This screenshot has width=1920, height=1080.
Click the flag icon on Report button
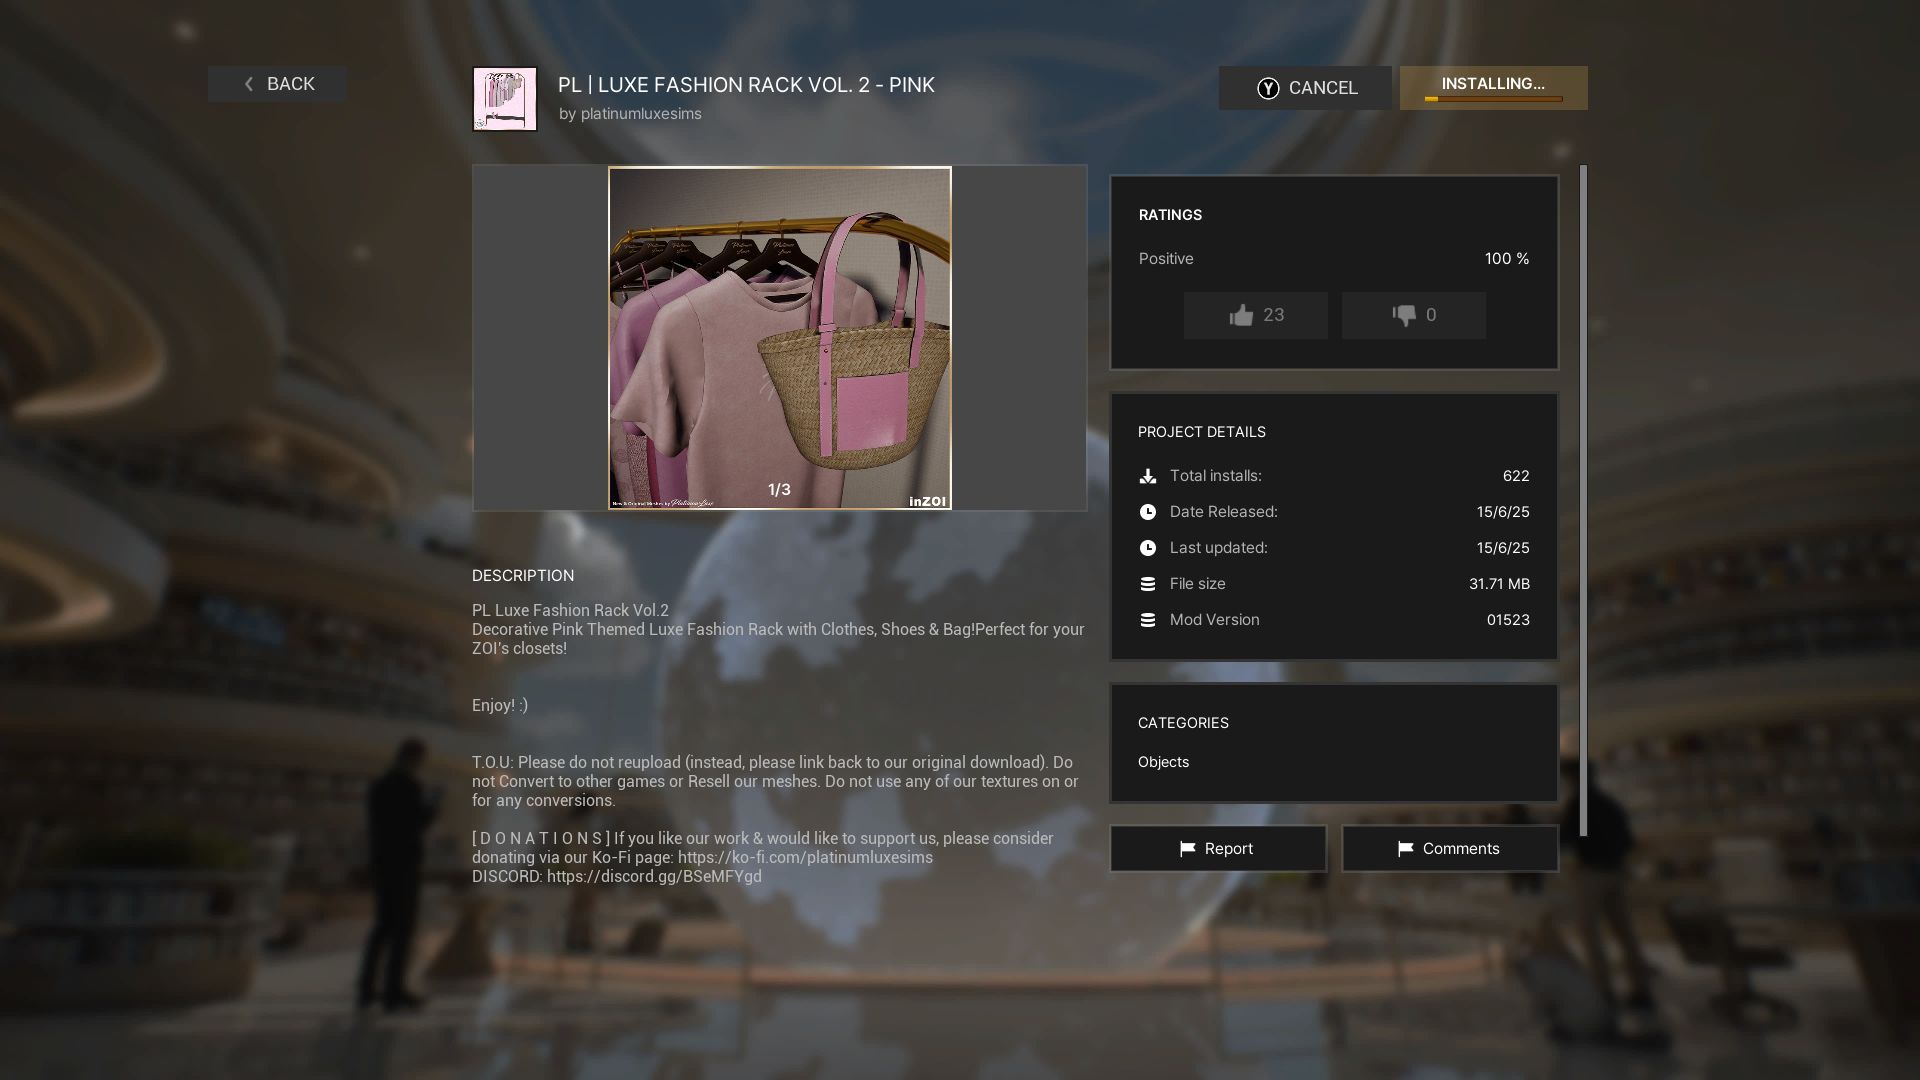coord(1187,849)
